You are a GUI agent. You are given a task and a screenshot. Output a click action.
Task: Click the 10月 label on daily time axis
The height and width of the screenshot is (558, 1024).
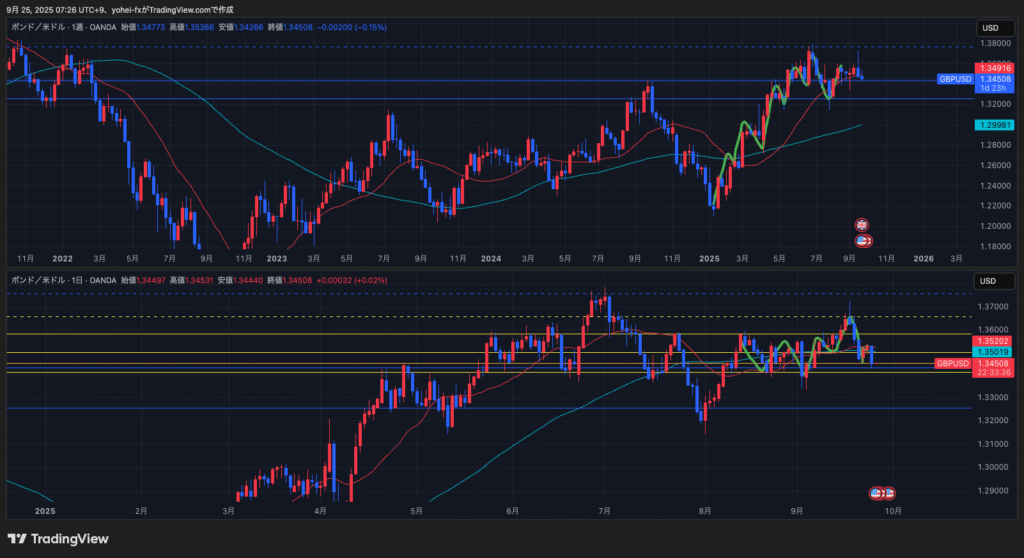(x=894, y=510)
